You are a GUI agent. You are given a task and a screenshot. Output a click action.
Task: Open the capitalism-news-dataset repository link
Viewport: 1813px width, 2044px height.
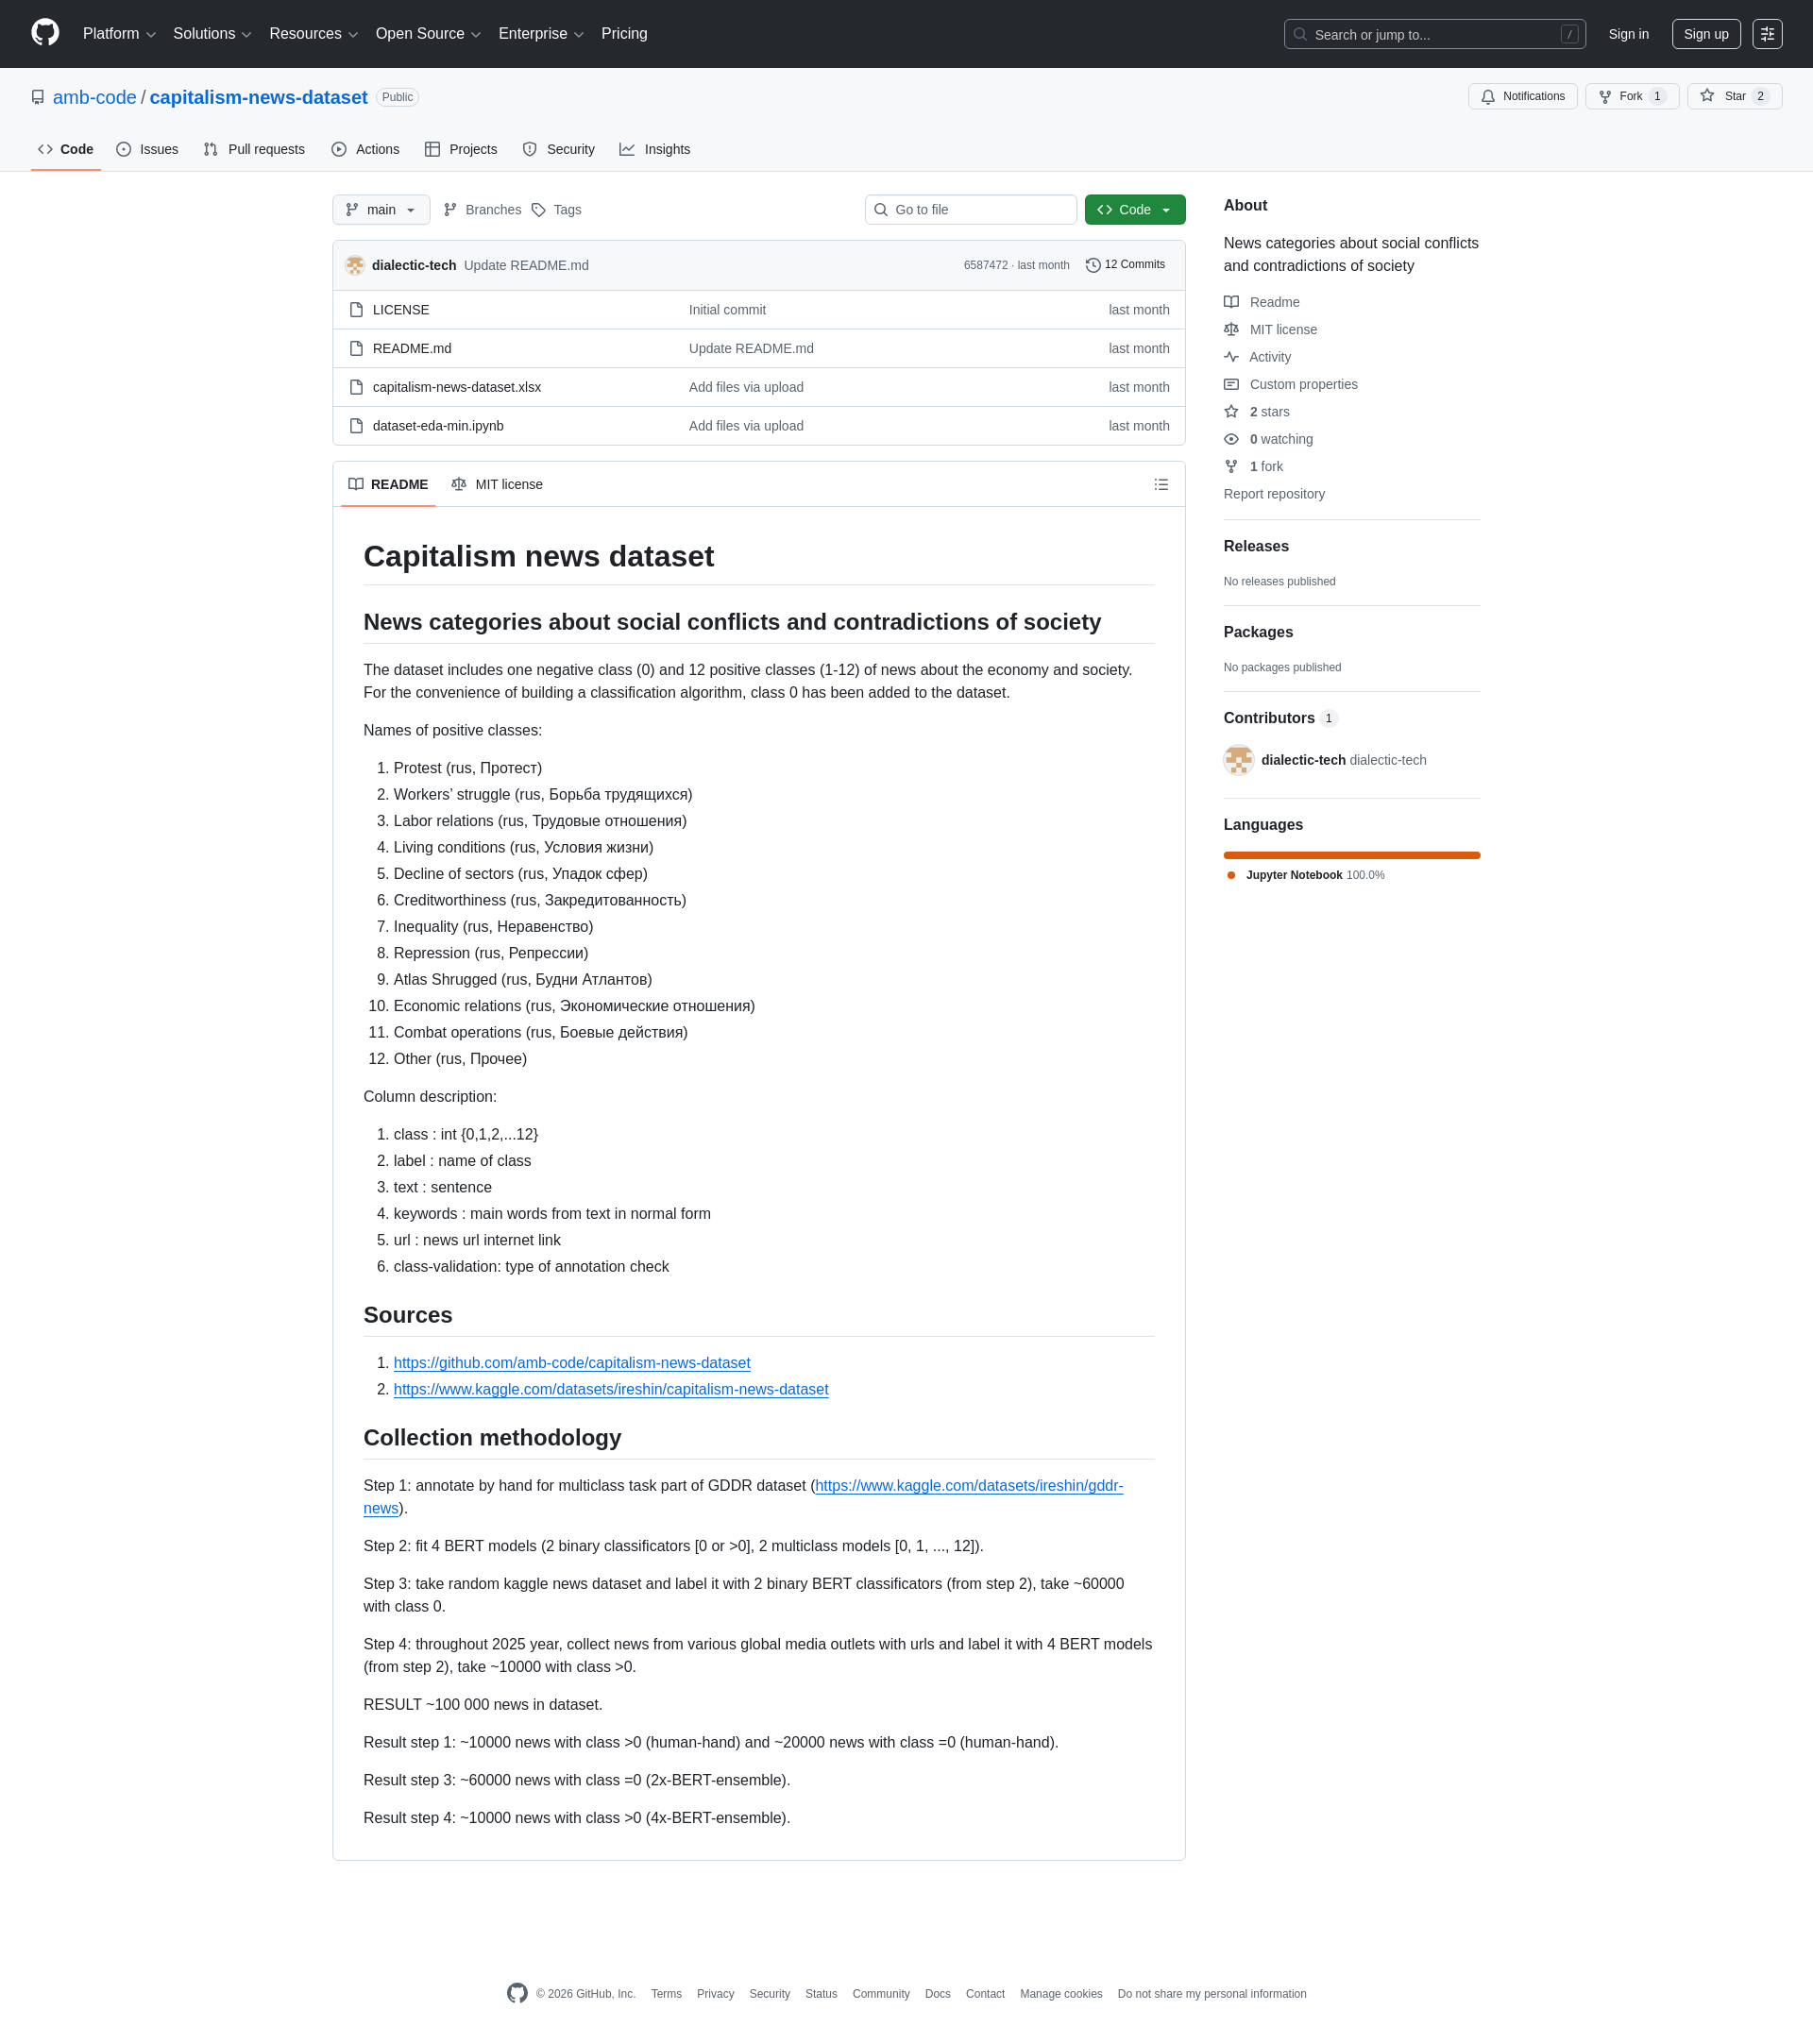click(x=258, y=97)
